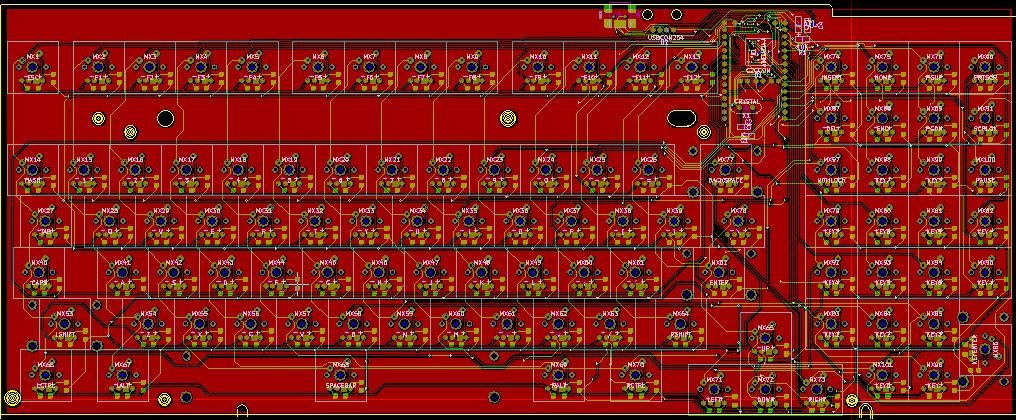Click the MX100 PAUSE key footprint
Screen dimensions: 1016x420
(x=986, y=170)
